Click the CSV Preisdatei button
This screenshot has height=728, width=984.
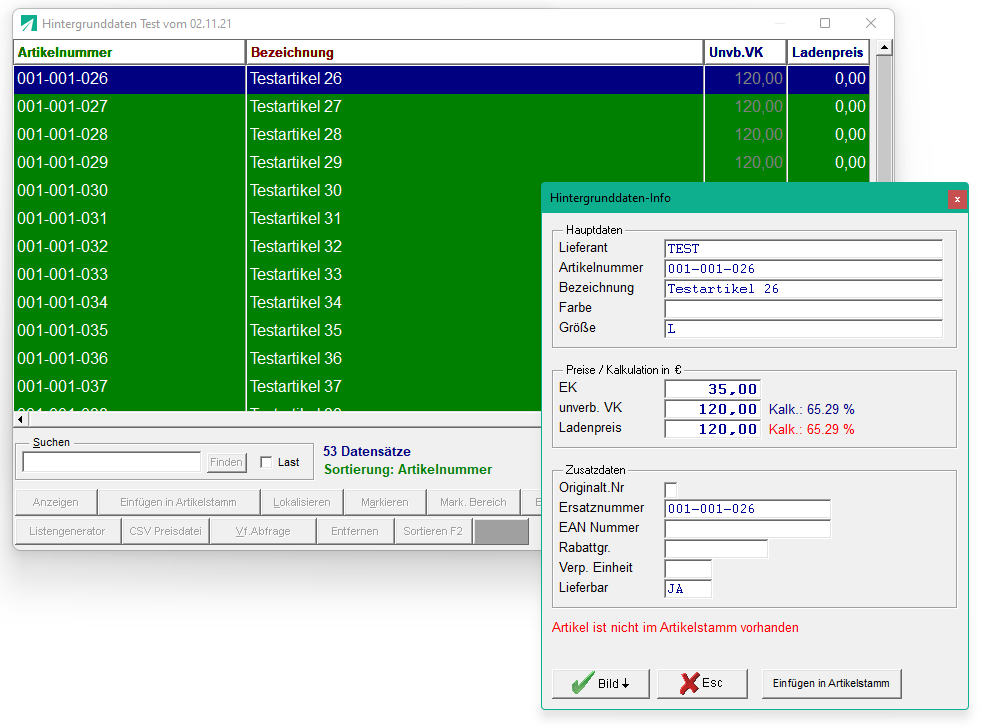[x=165, y=531]
